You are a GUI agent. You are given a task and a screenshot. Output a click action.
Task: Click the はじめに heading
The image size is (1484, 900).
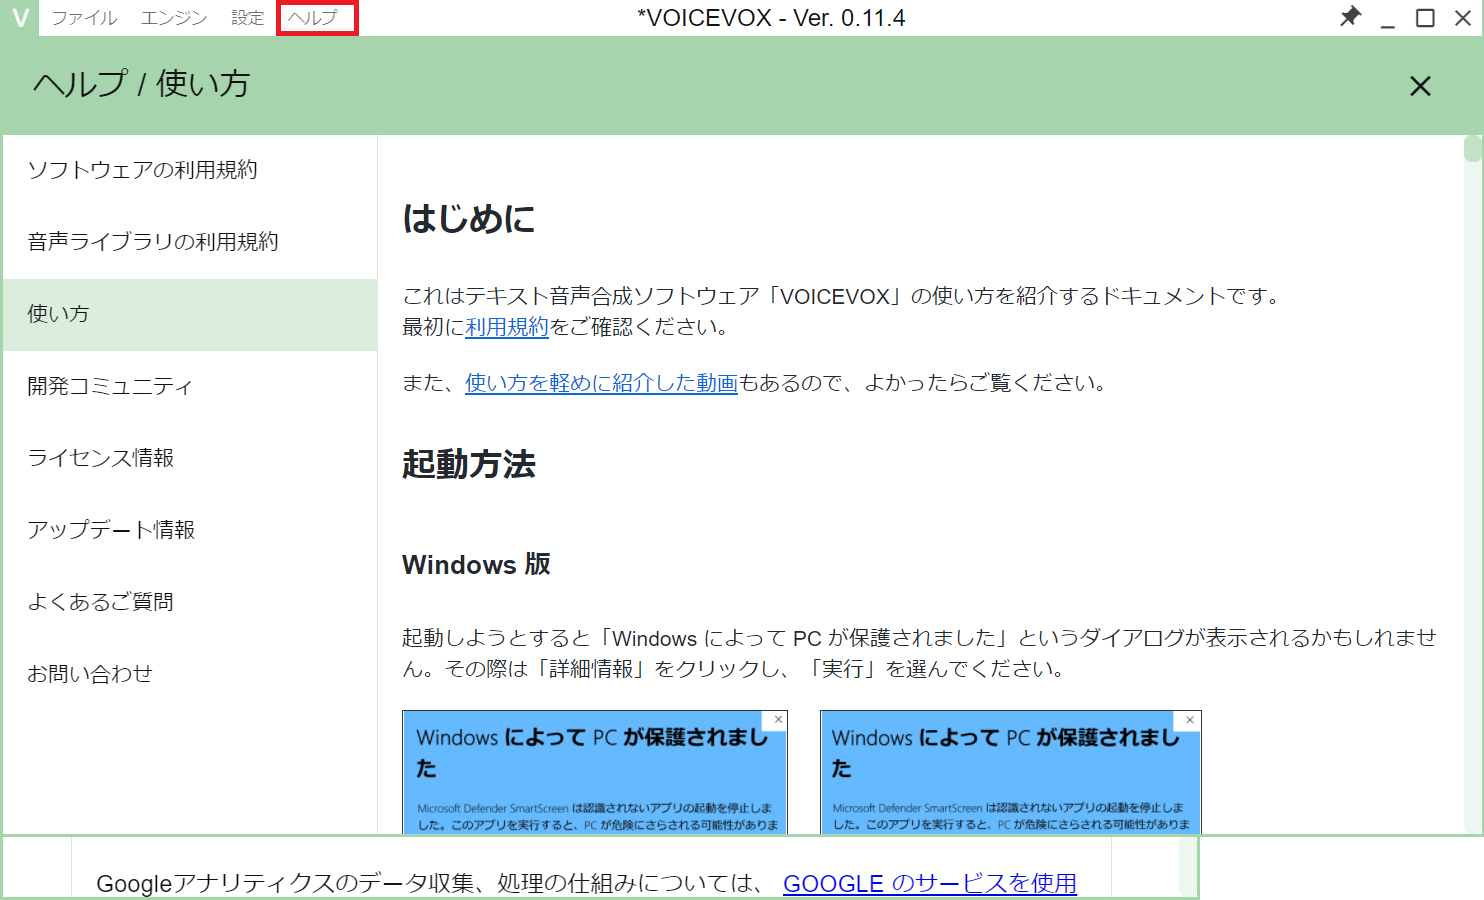click(469, 218)
